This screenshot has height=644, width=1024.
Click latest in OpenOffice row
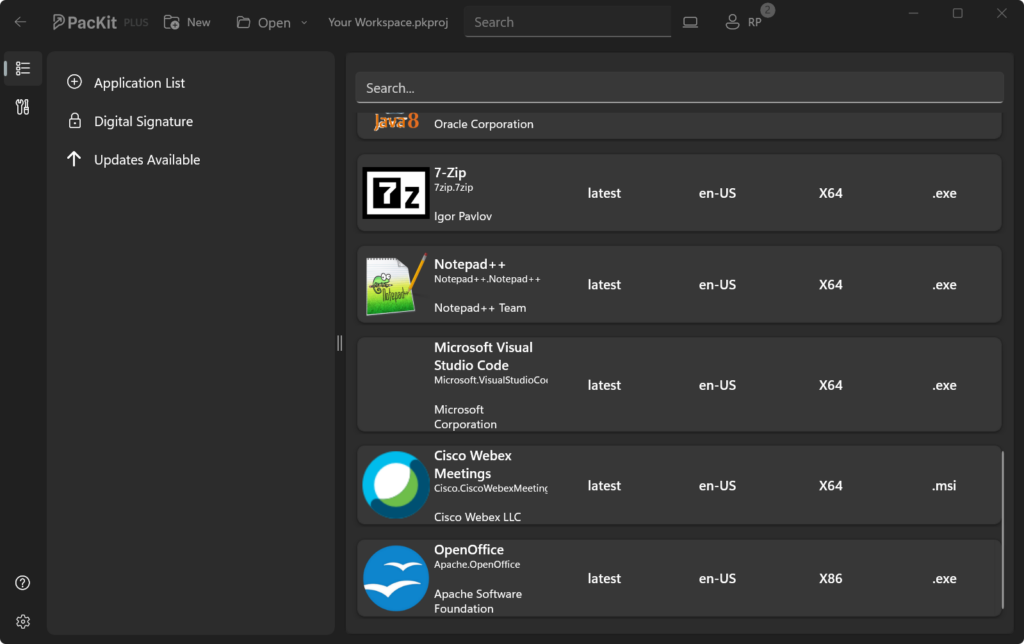point(604,579)
